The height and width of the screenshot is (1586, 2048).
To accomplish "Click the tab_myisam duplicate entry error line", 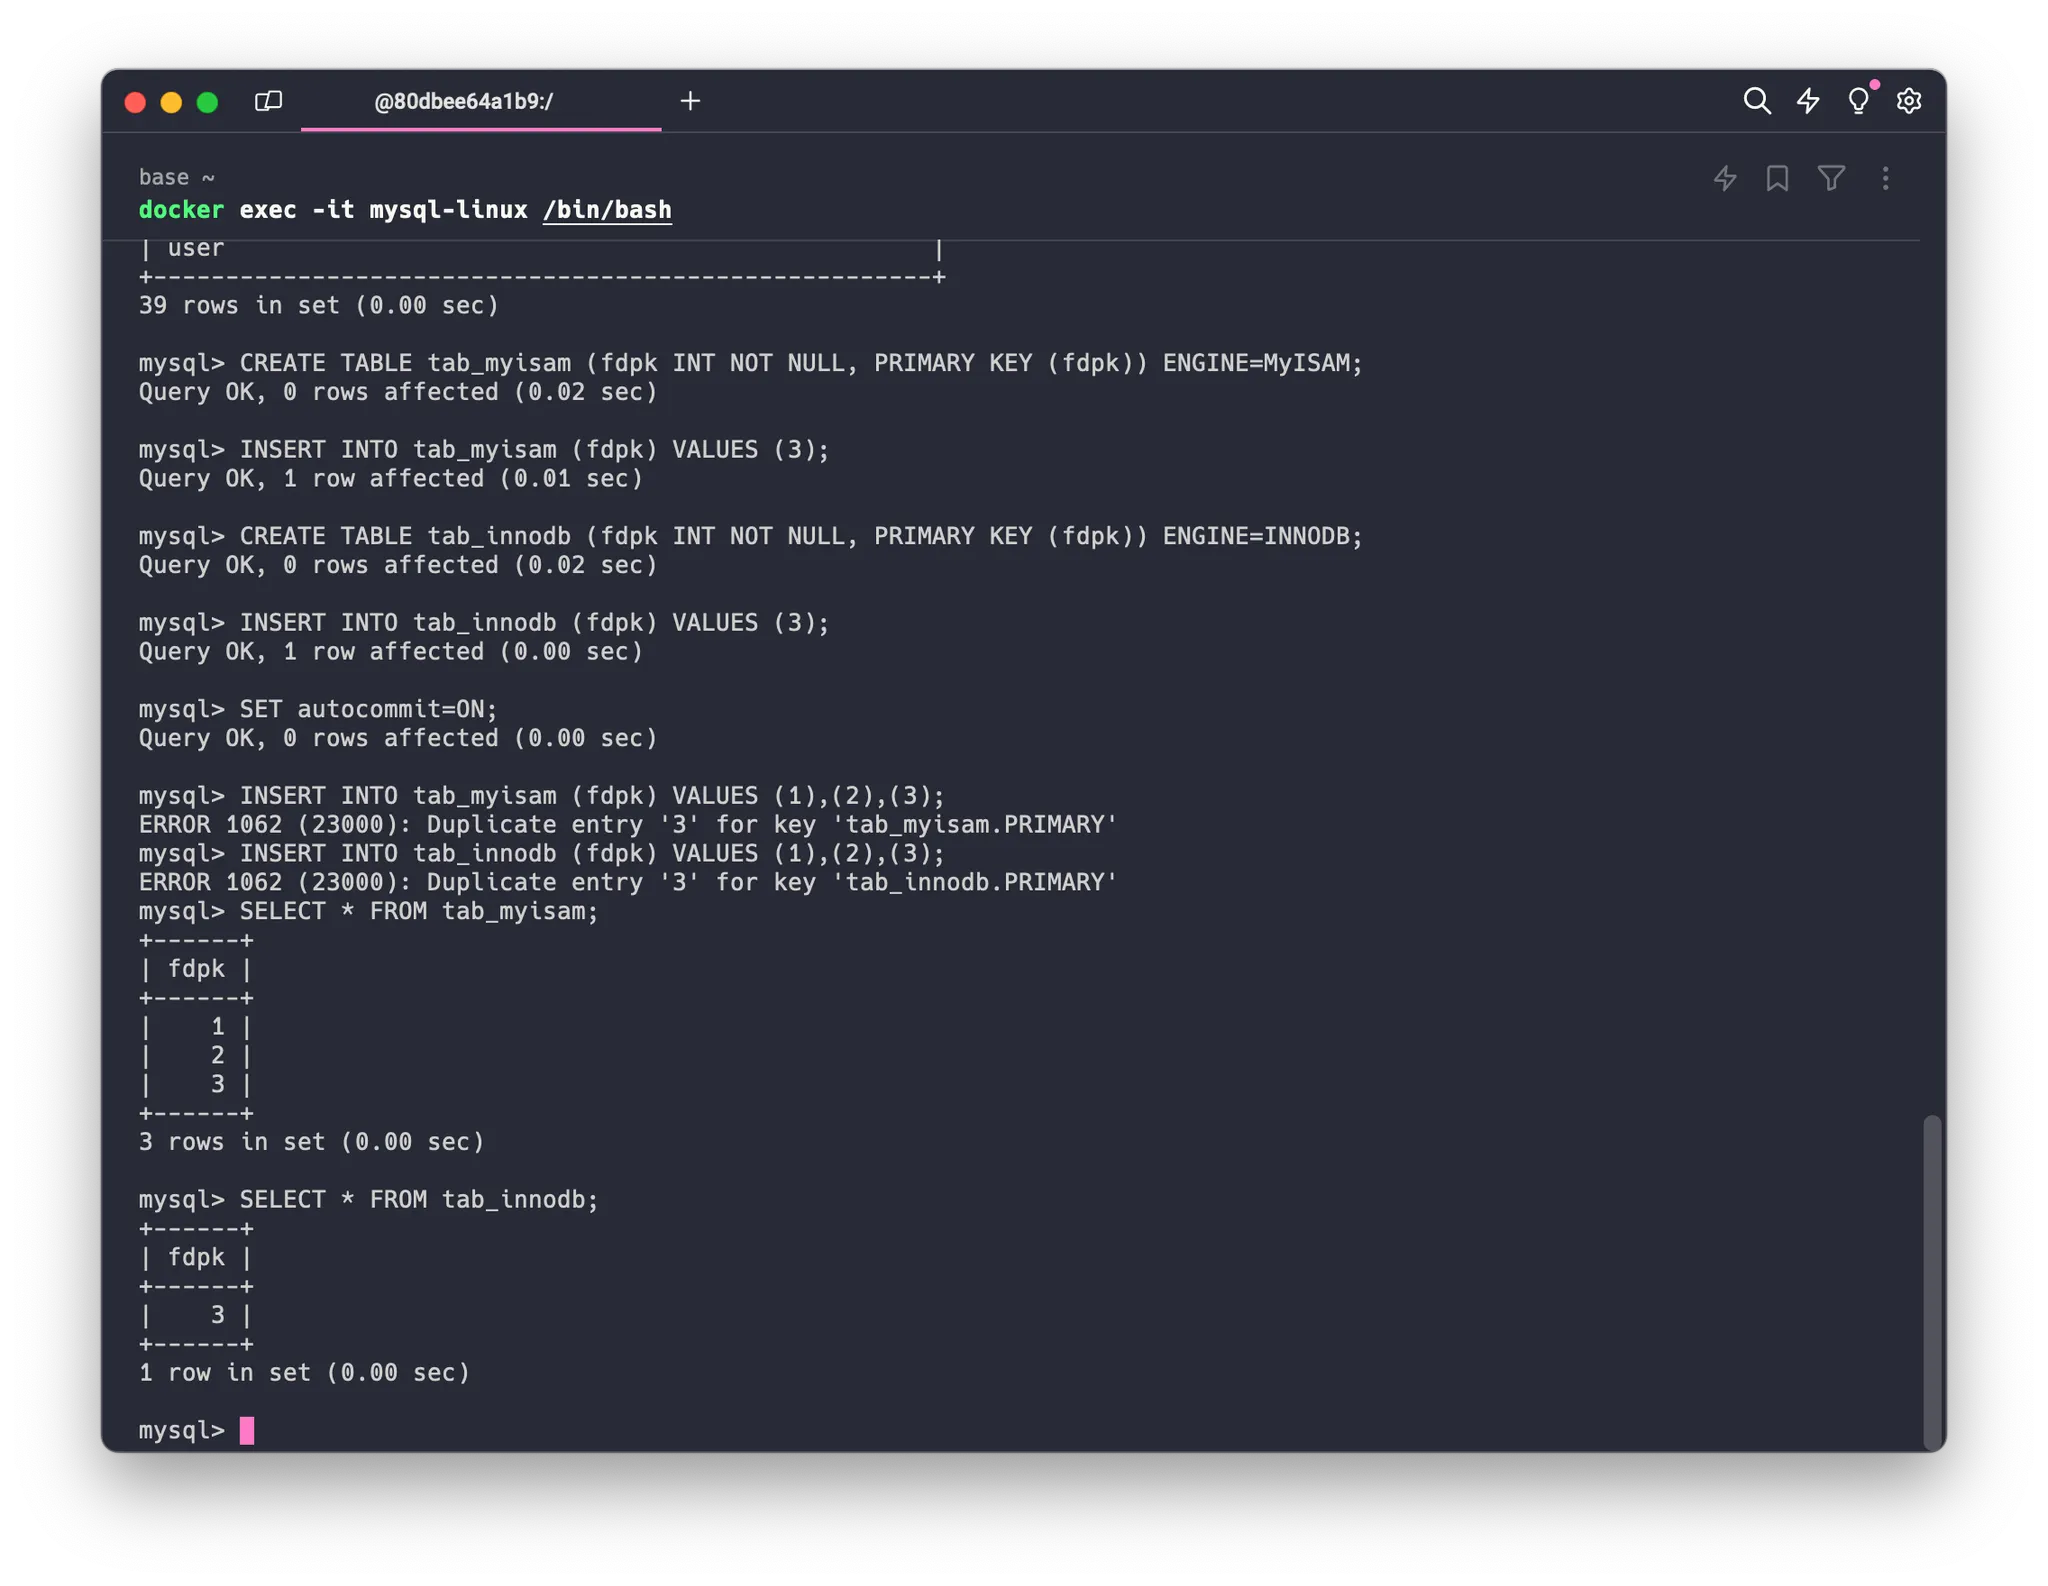I will [627, 825].
